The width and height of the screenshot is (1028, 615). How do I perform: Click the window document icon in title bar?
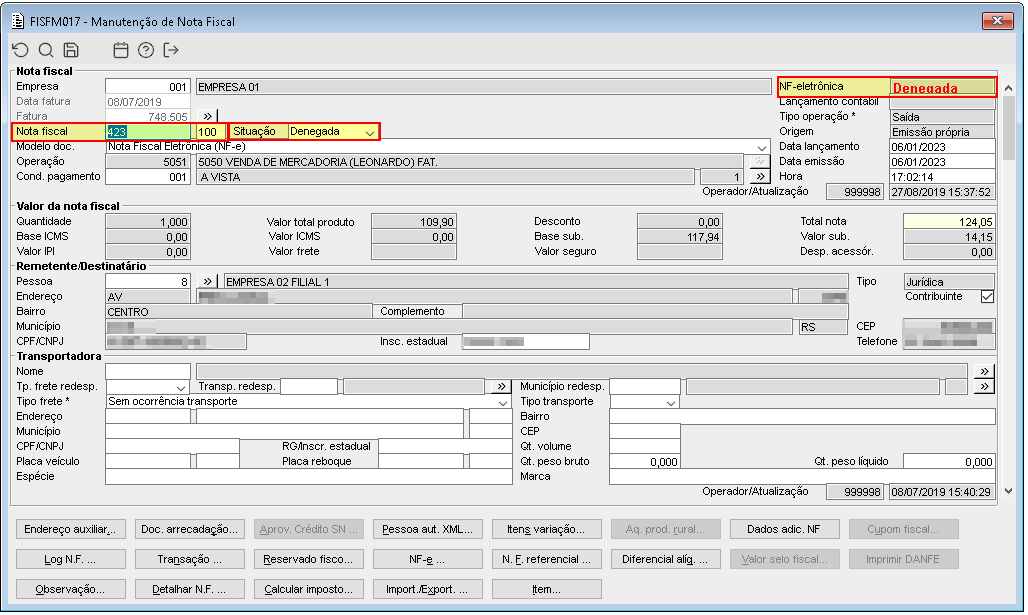[x=18, y=21]
